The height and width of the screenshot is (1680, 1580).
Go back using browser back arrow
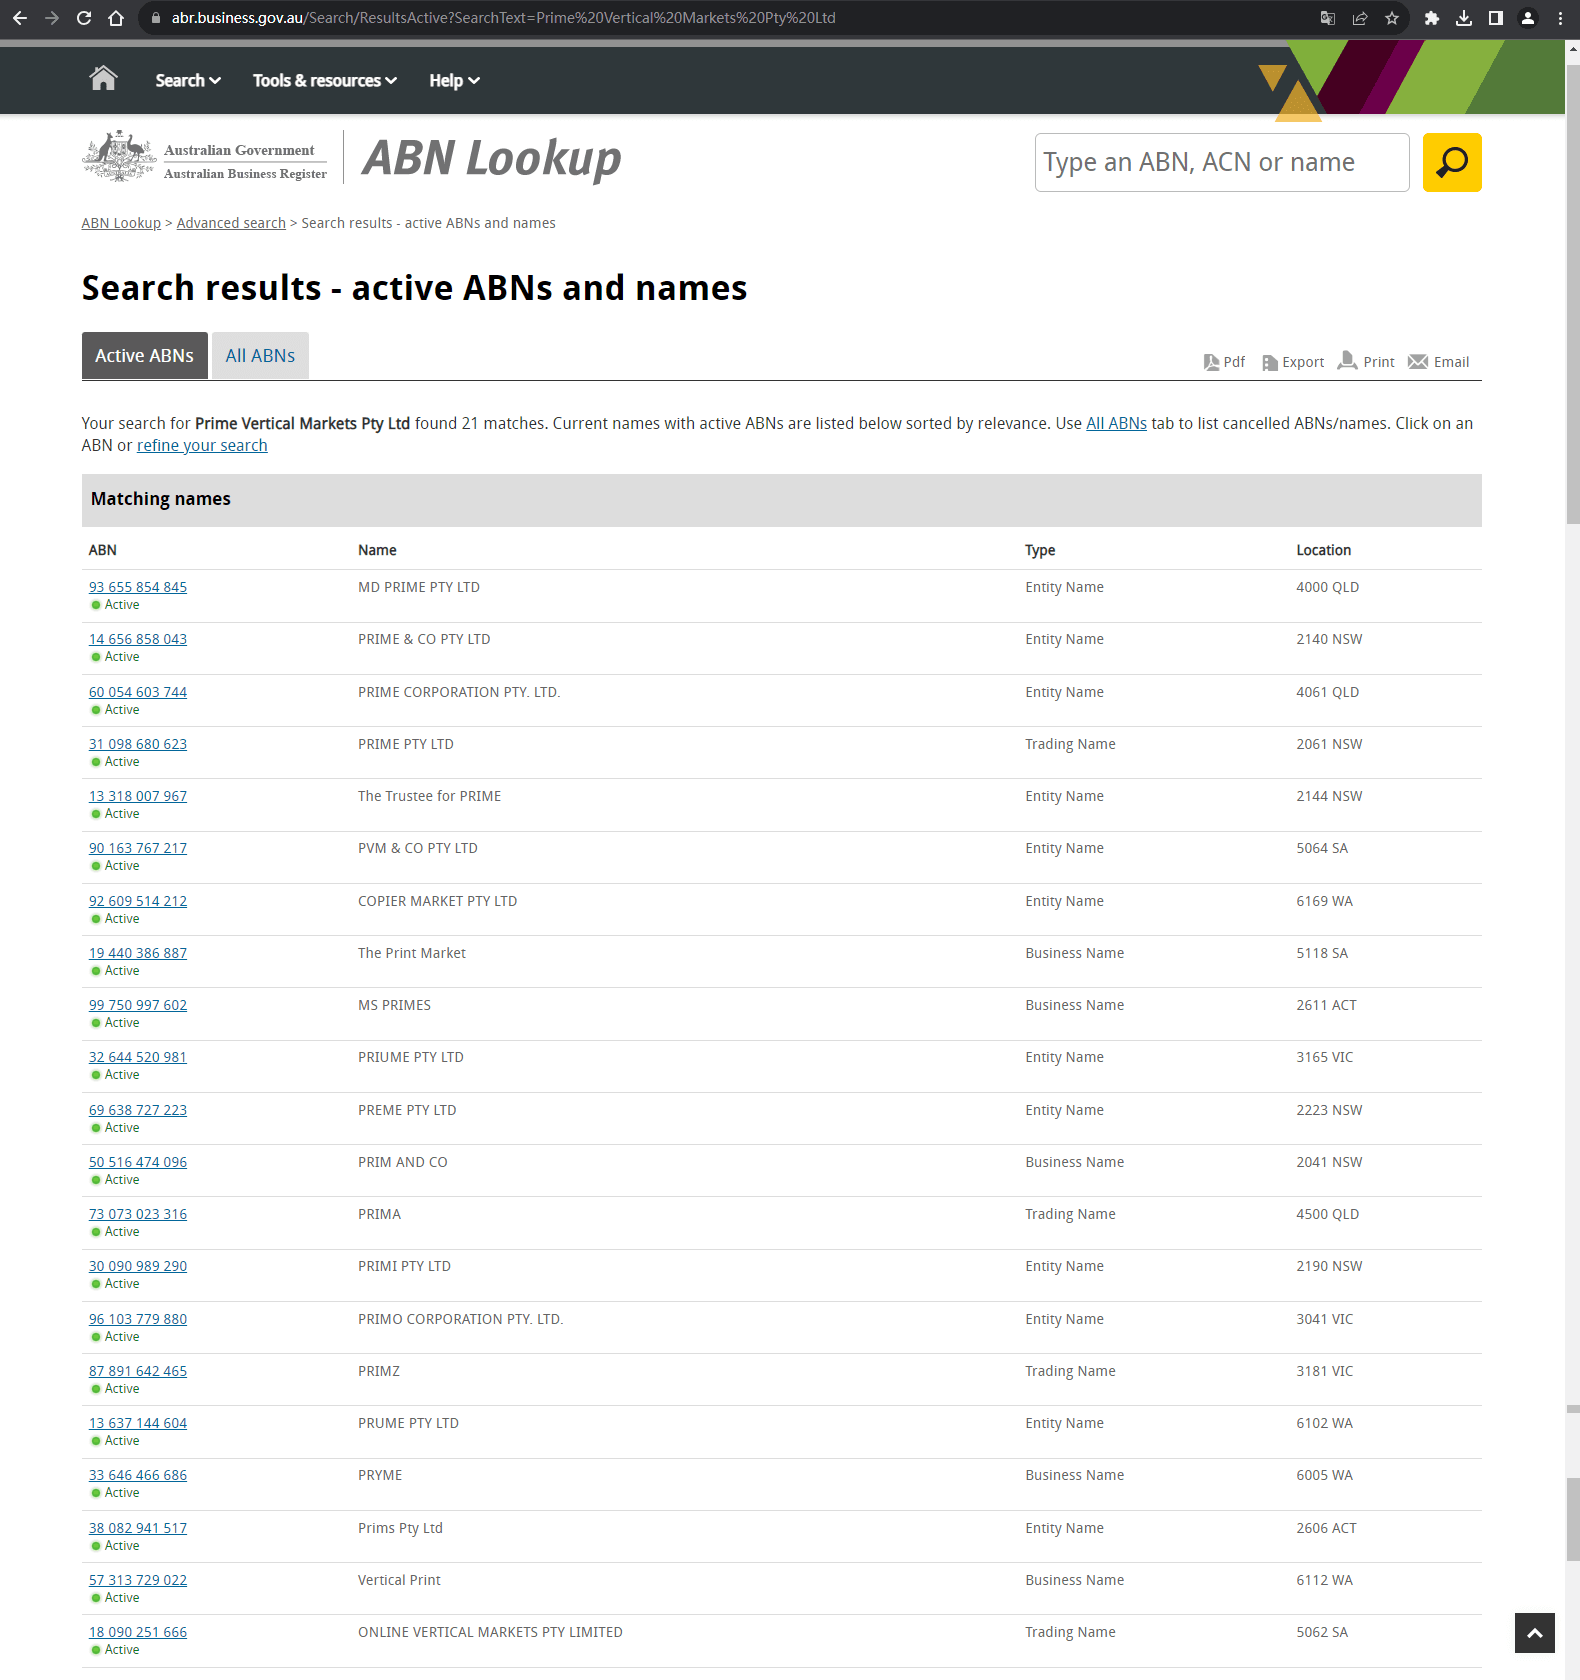(x=20, y=18)
